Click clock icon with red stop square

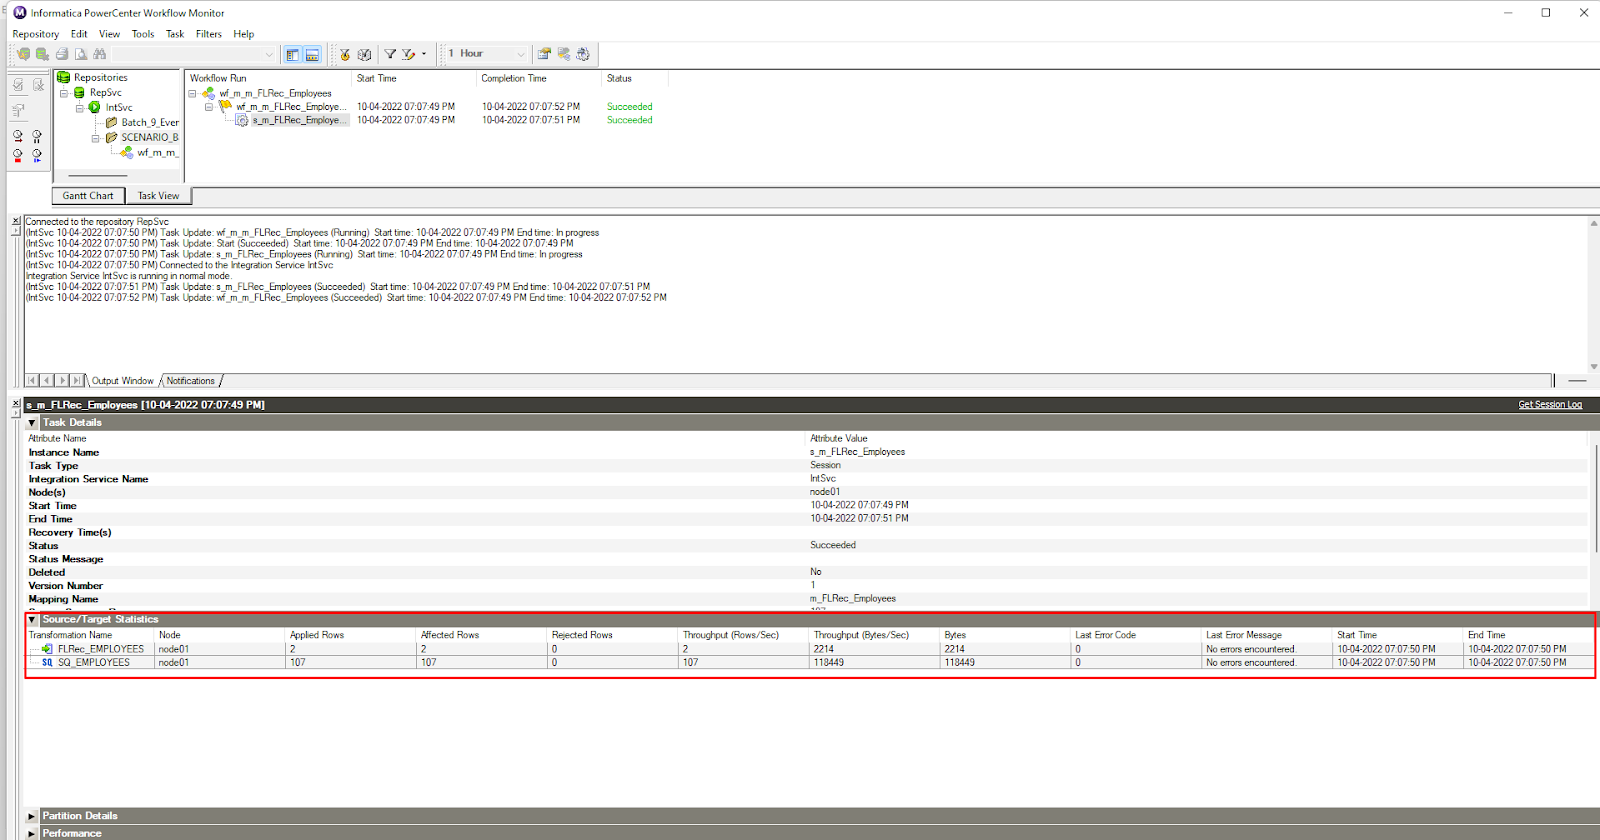18,155
